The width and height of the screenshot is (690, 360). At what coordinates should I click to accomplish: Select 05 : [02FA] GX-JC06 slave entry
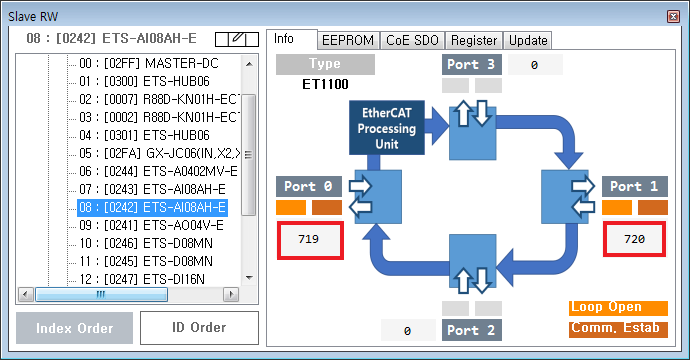[x=159, y=154]
